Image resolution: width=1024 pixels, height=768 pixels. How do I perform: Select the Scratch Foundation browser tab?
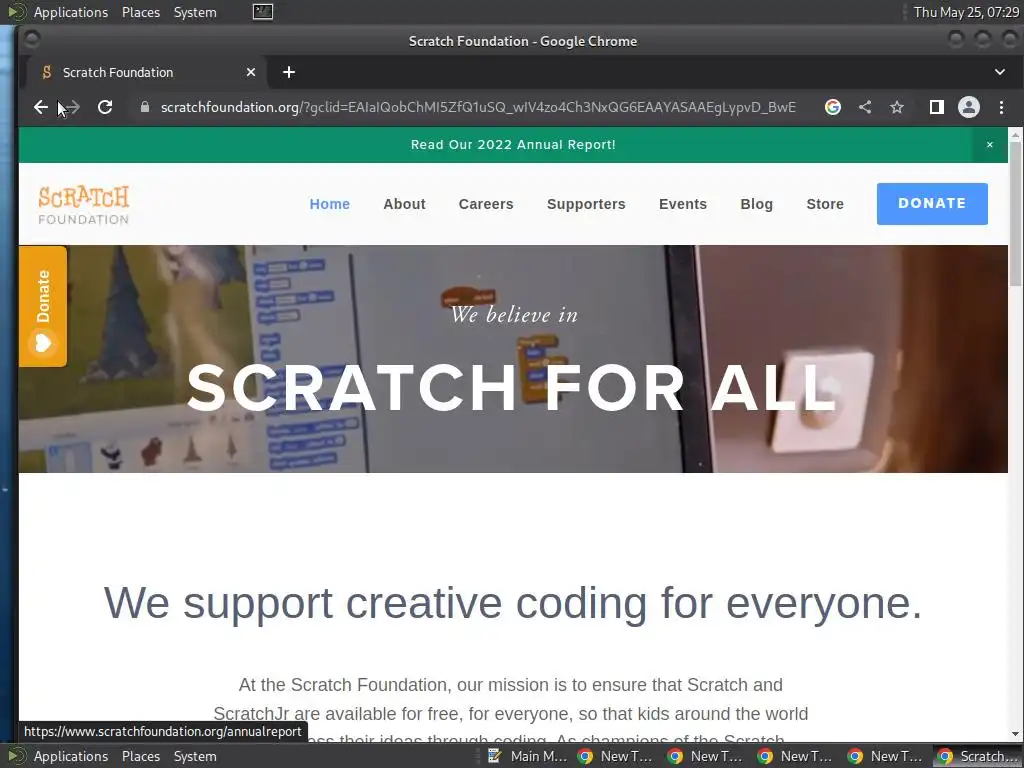pos(148,72)
